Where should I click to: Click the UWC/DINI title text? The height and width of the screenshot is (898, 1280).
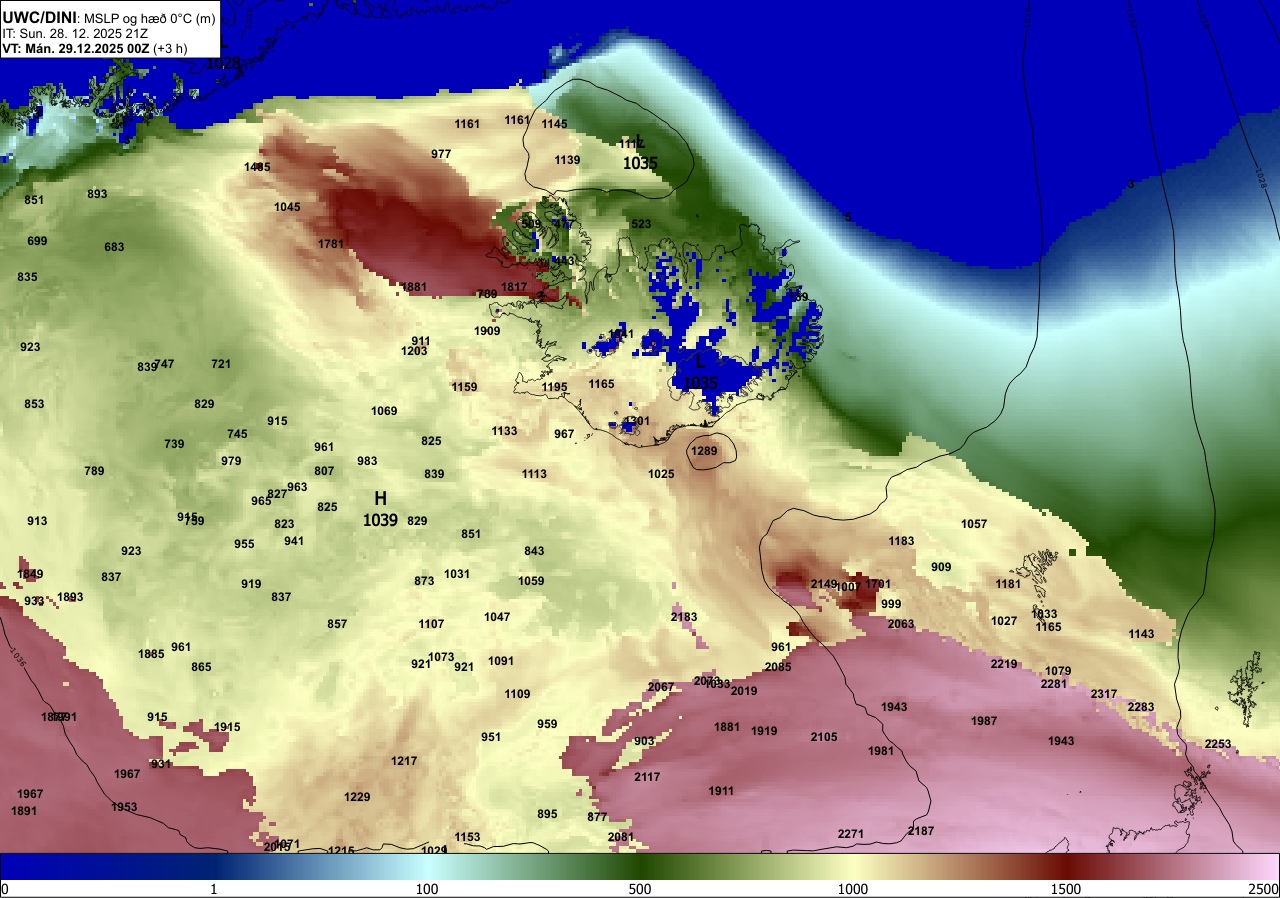39,16
